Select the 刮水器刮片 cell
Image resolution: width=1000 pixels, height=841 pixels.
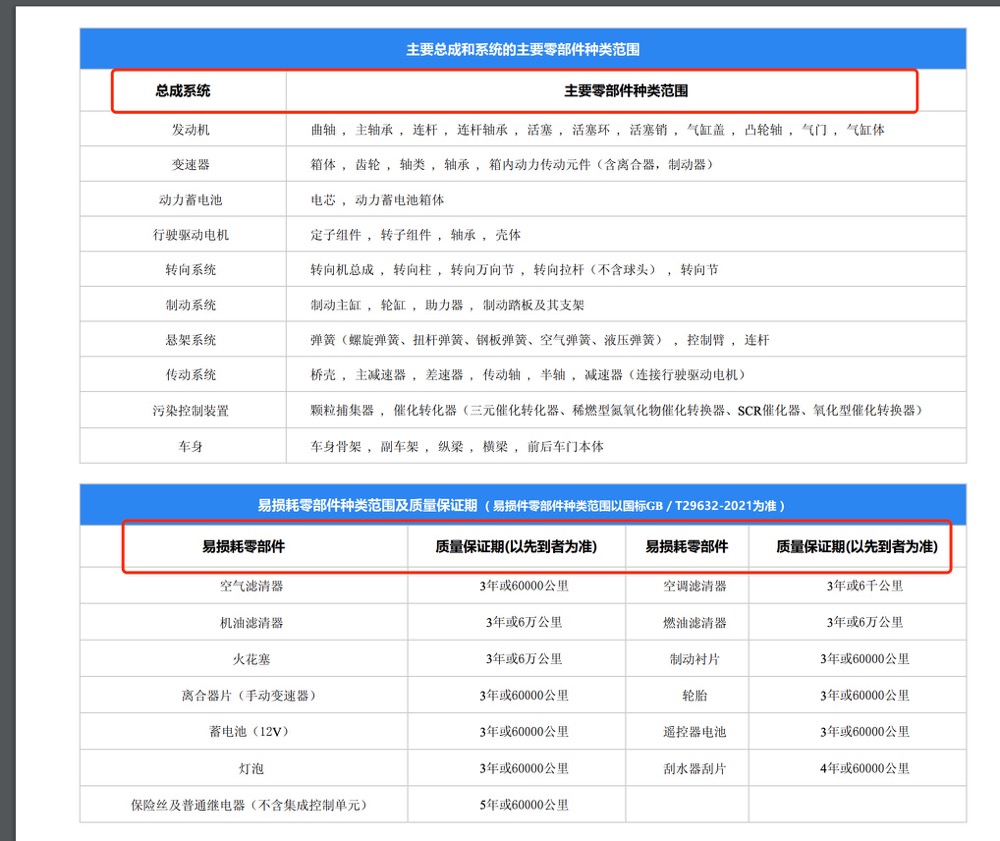(x=695, y=769)
